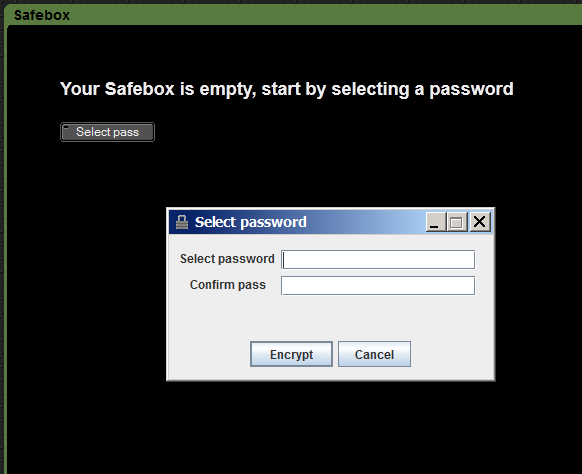Click the Encrypt button

(291, 354)
